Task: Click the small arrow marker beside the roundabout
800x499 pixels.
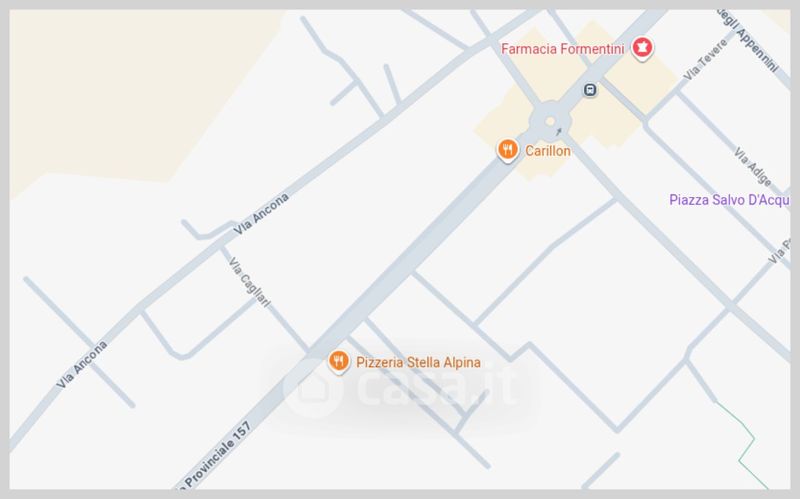Action: [x=559, y=132]
